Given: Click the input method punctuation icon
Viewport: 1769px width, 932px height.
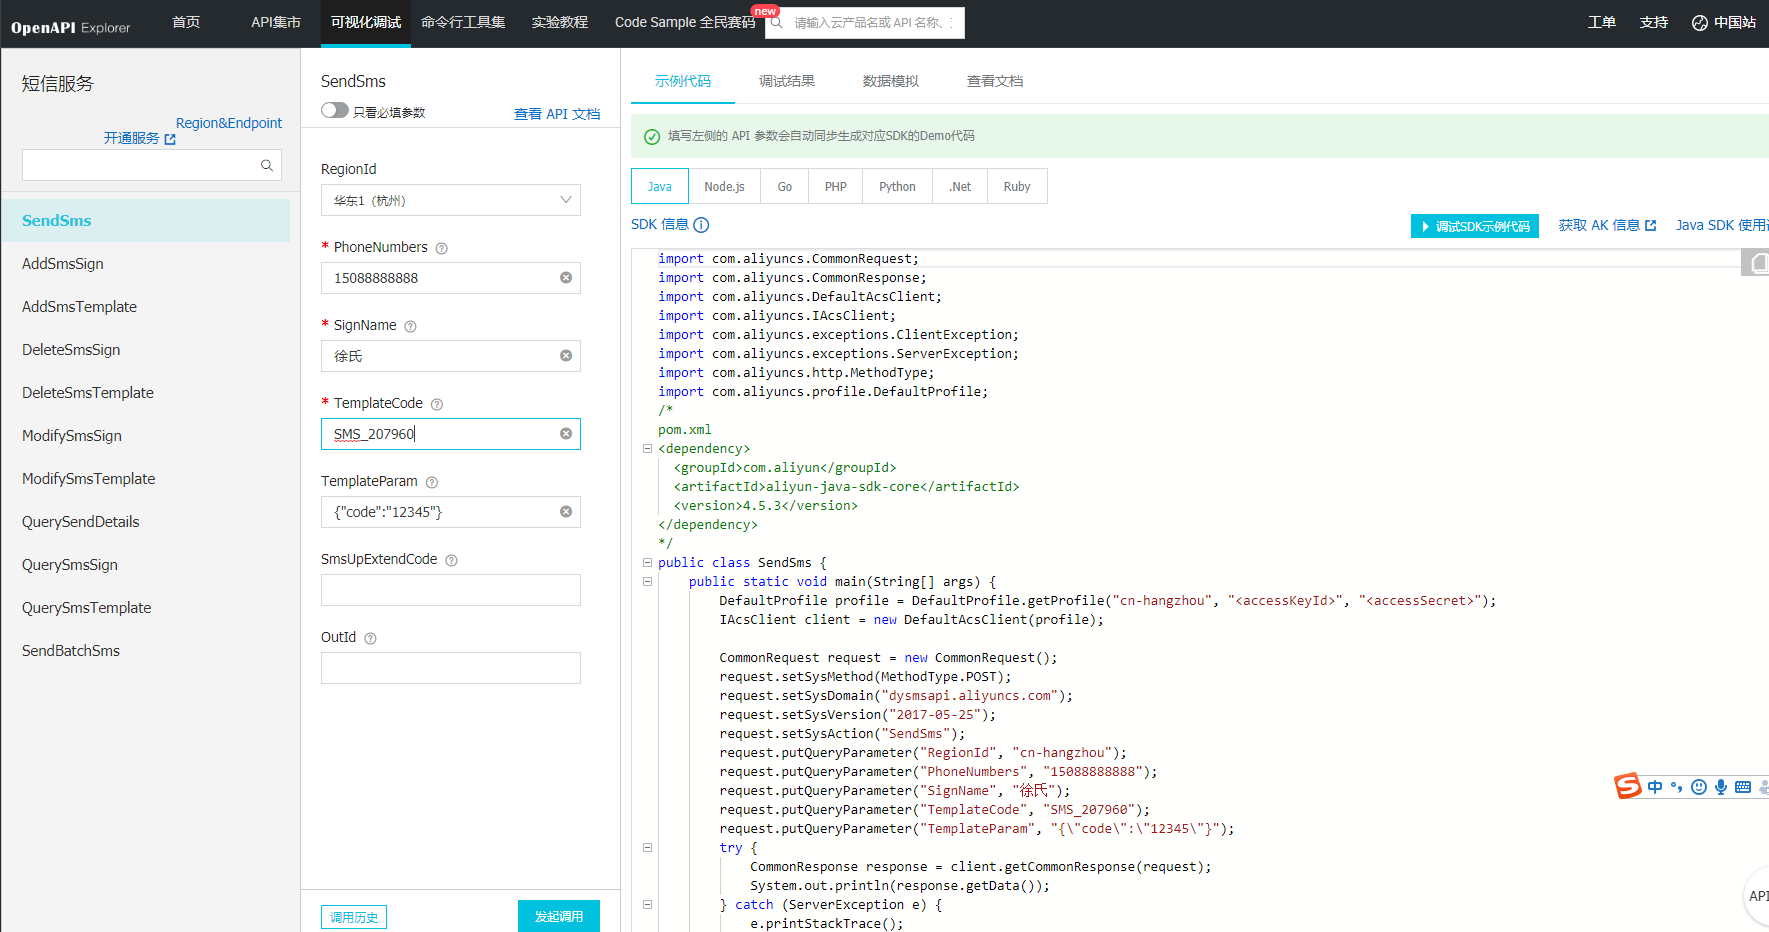Looking at the screenshot, I should coord(1677,787).
